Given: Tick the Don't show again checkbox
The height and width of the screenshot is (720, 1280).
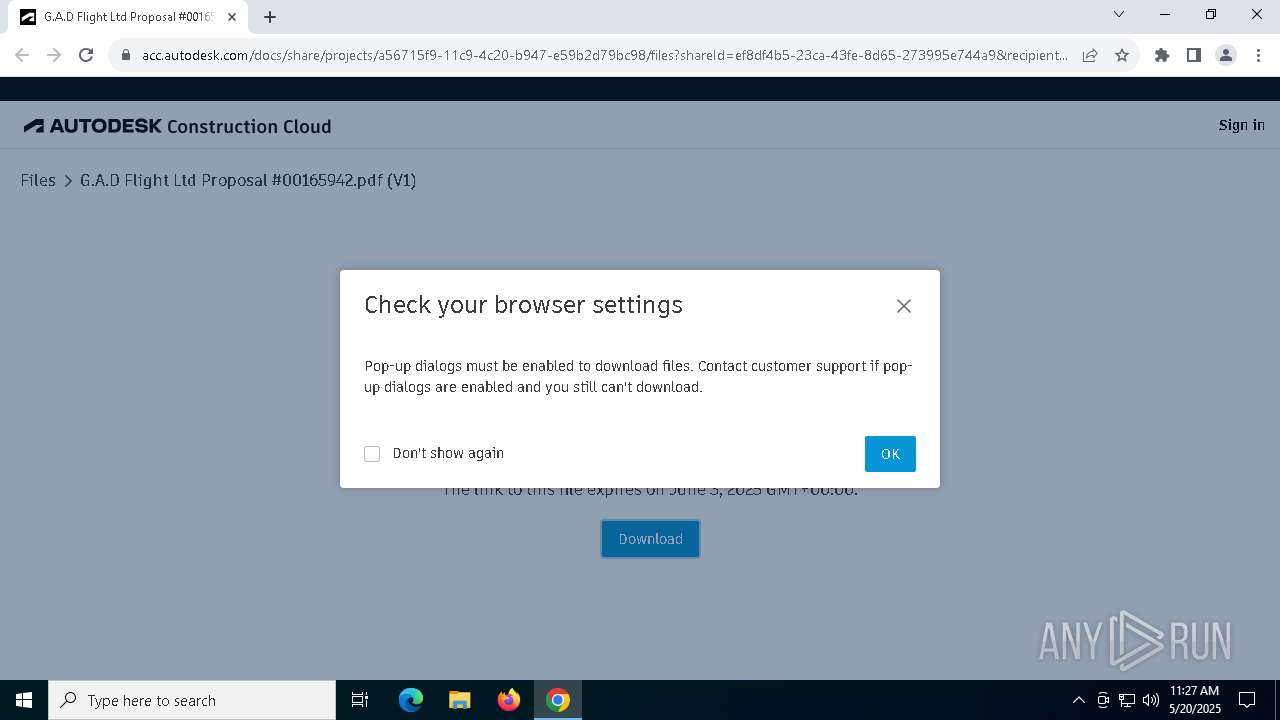Looking at the screenshot, I should point(372,454).
